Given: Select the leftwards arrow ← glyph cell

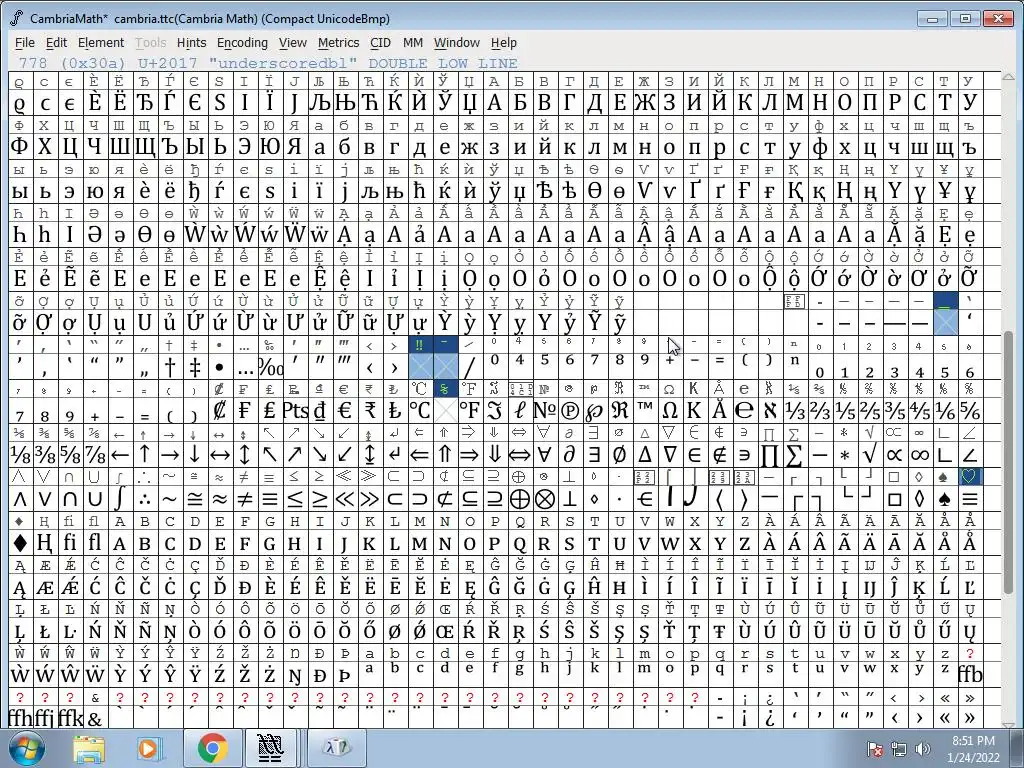Looking at the screenshot, I should pos(120,455).
